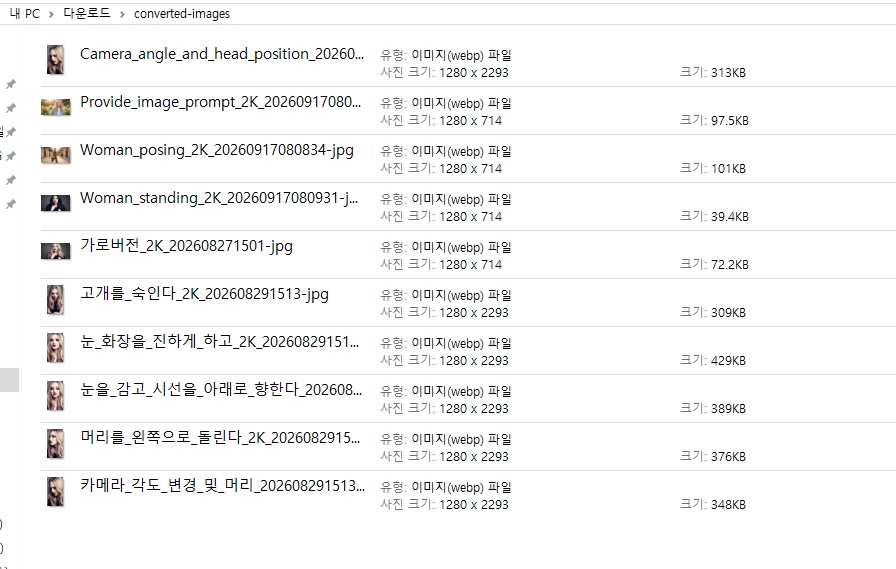The height and width of the screenshot is (569, 896).
Task: Click thumbnail of 가로버전_2K file
Action: [x=55, y=251]
